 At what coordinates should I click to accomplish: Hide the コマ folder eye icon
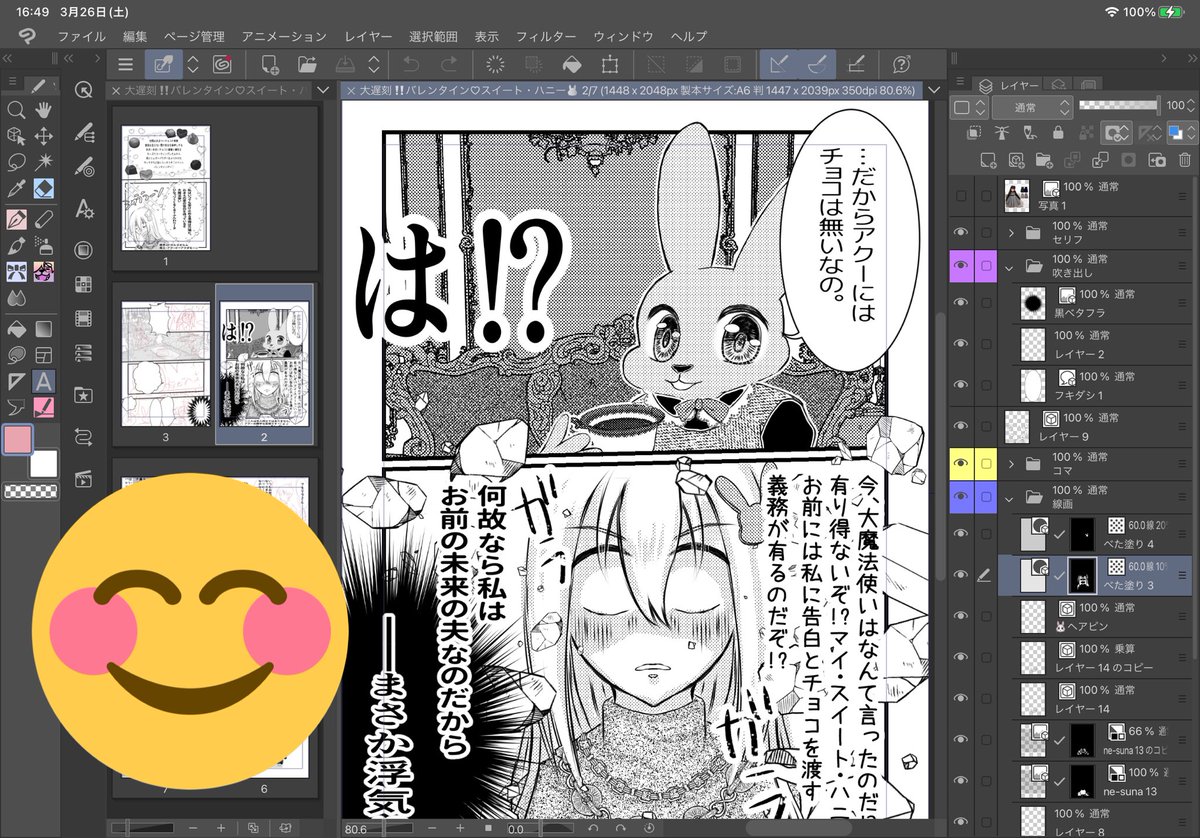[x=961, y=463]
